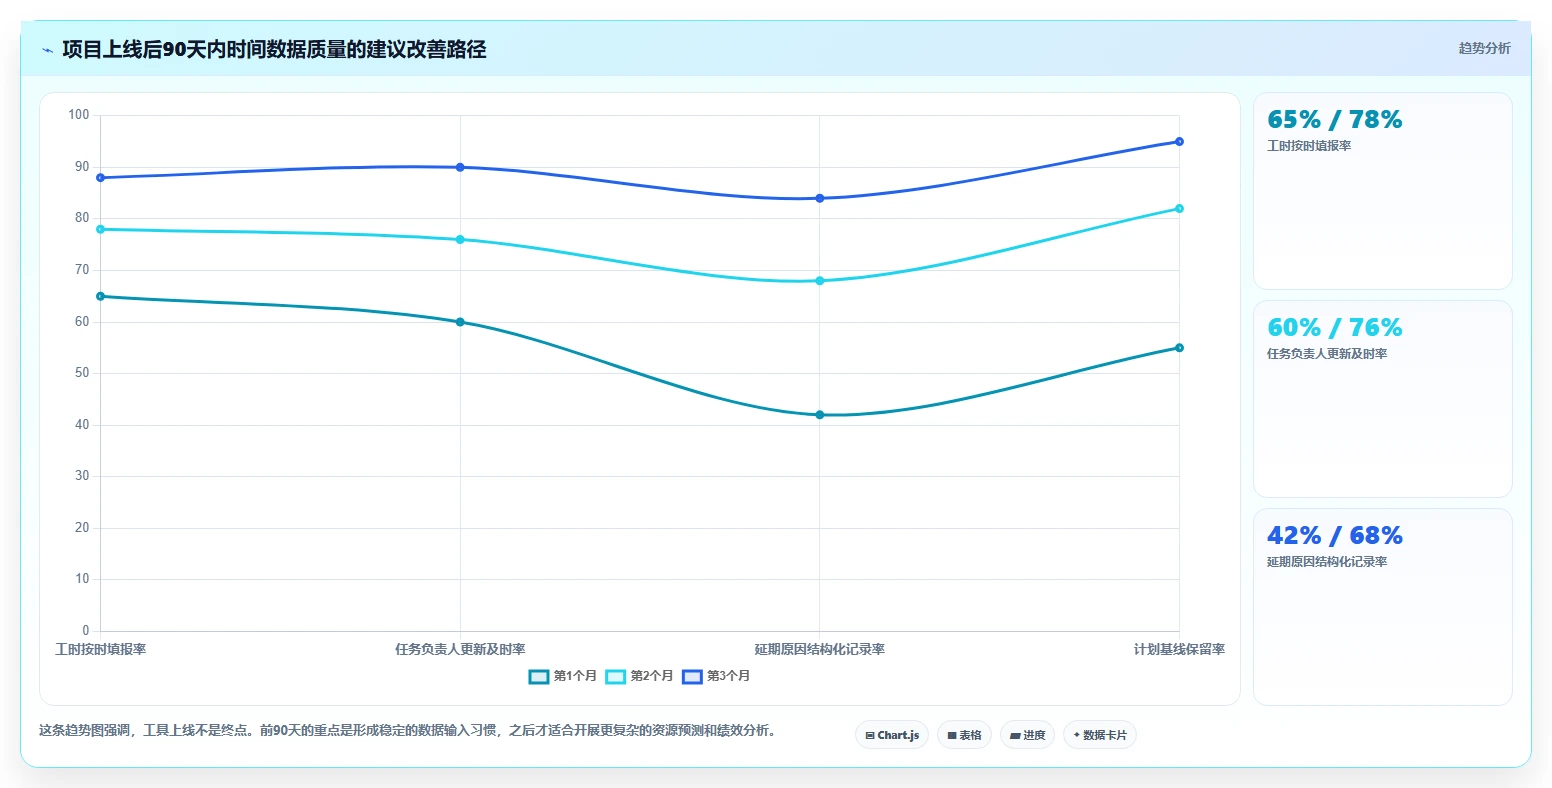Image resolution: width=1552 pixels, height=788 pixels.
Task: Toggle the 第1个月 legend item
Action: pos(563,676)
